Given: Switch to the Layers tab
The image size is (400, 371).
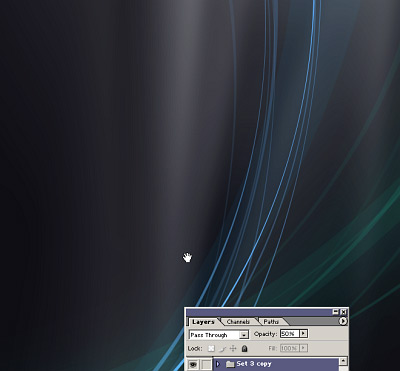Looking at the screenshot, I should pos(203,322).
